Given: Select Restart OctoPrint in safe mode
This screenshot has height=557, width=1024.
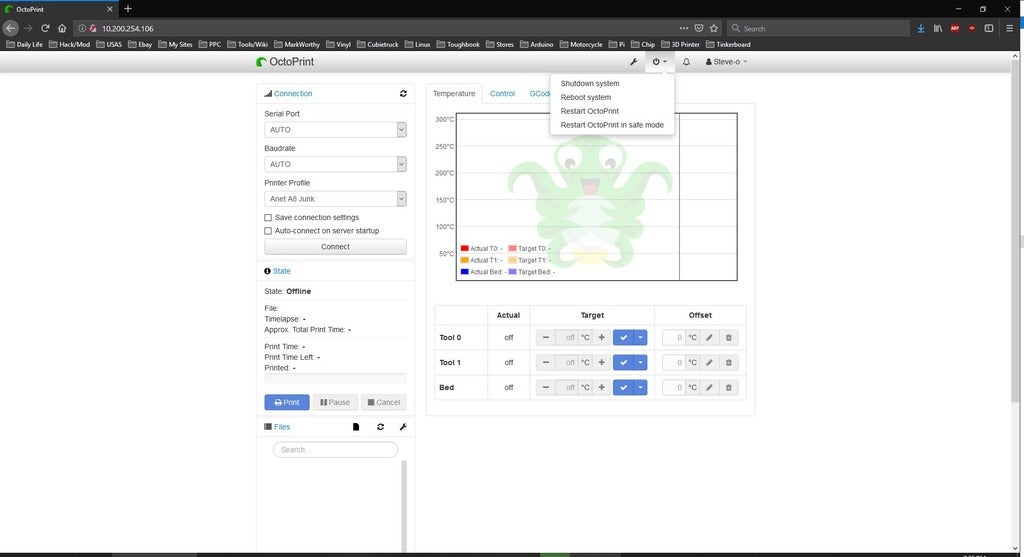Looking at the screenshot, I should tap(612, 125).
